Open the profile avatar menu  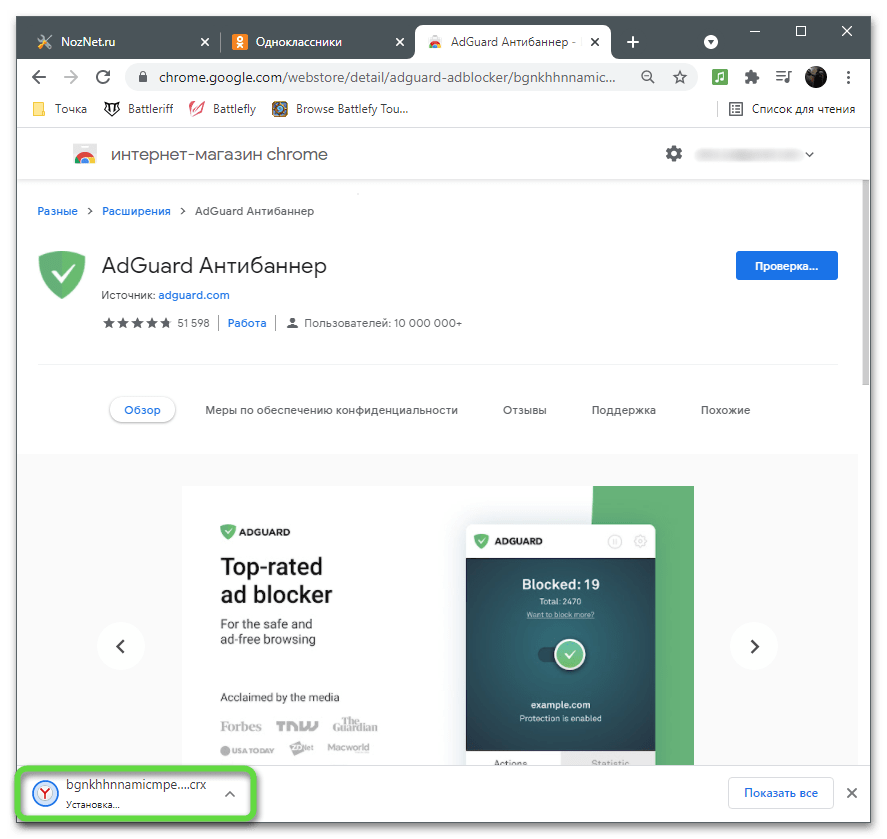[816, 77]
